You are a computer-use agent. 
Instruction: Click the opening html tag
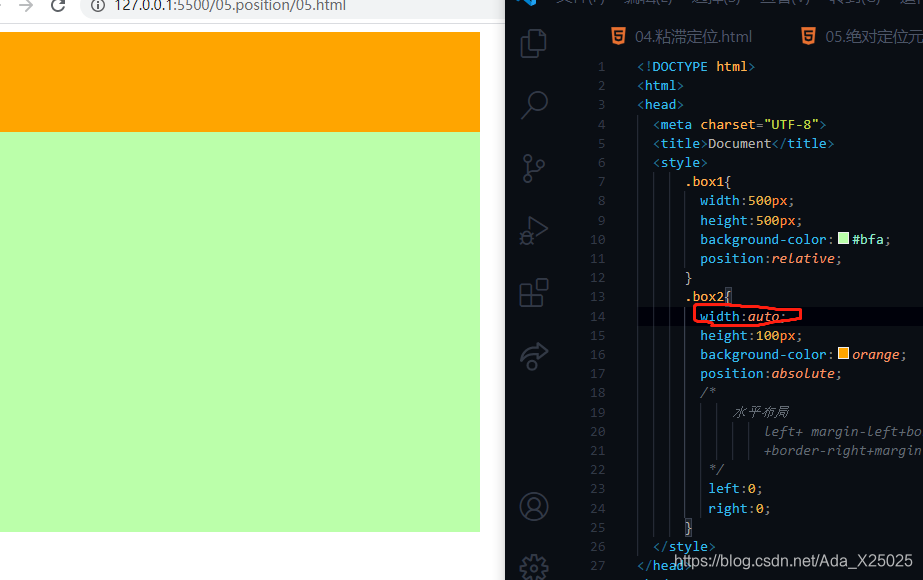pyautogui.click(x=660, y=85)
